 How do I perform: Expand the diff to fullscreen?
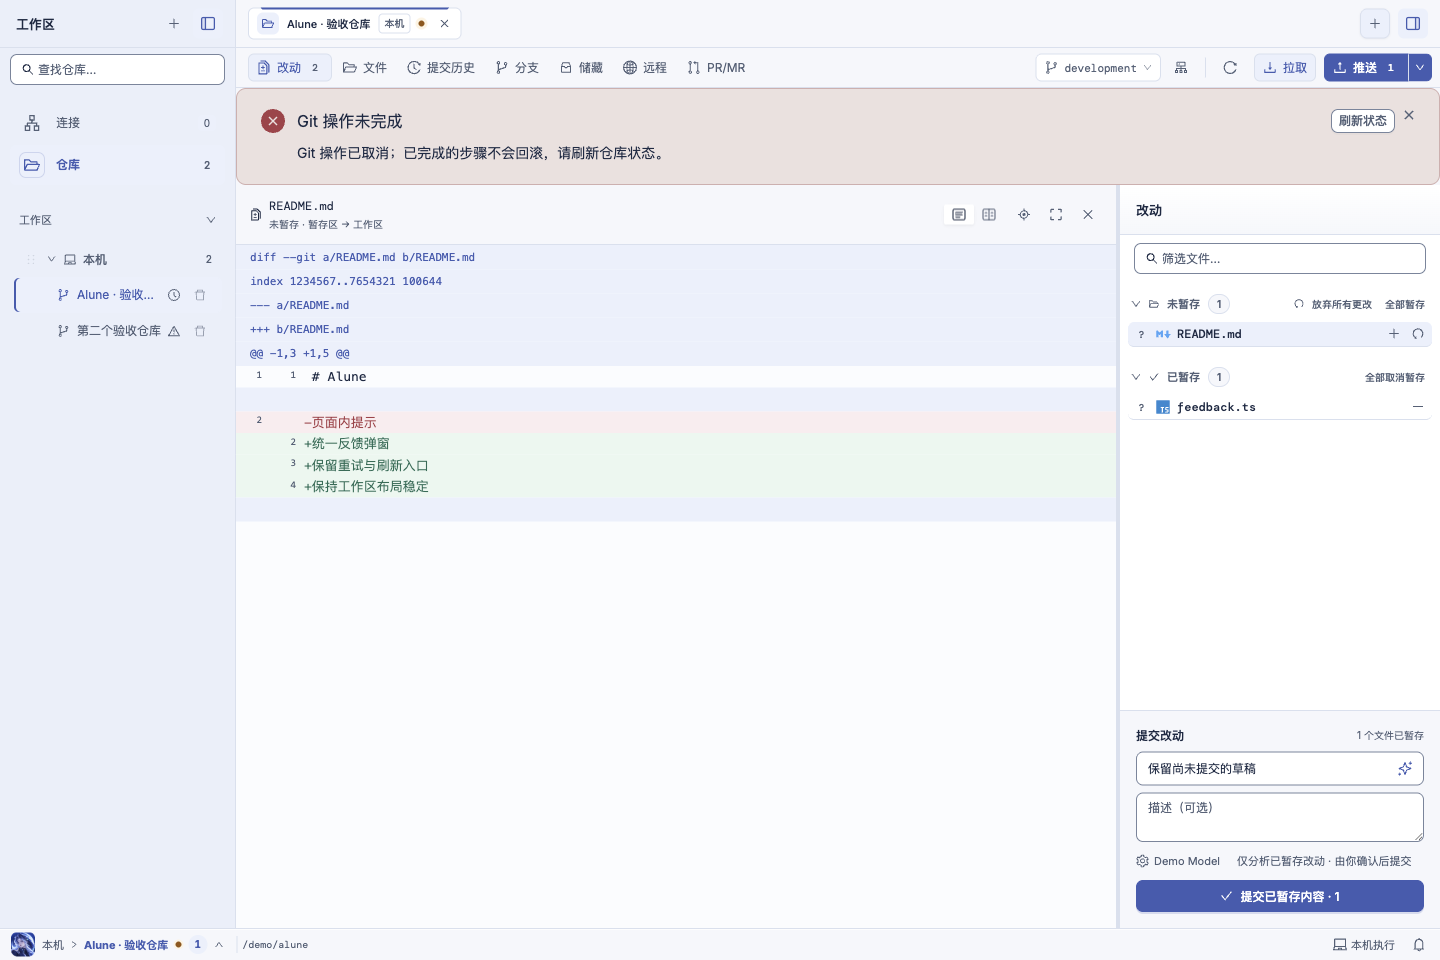point(1056,215)
